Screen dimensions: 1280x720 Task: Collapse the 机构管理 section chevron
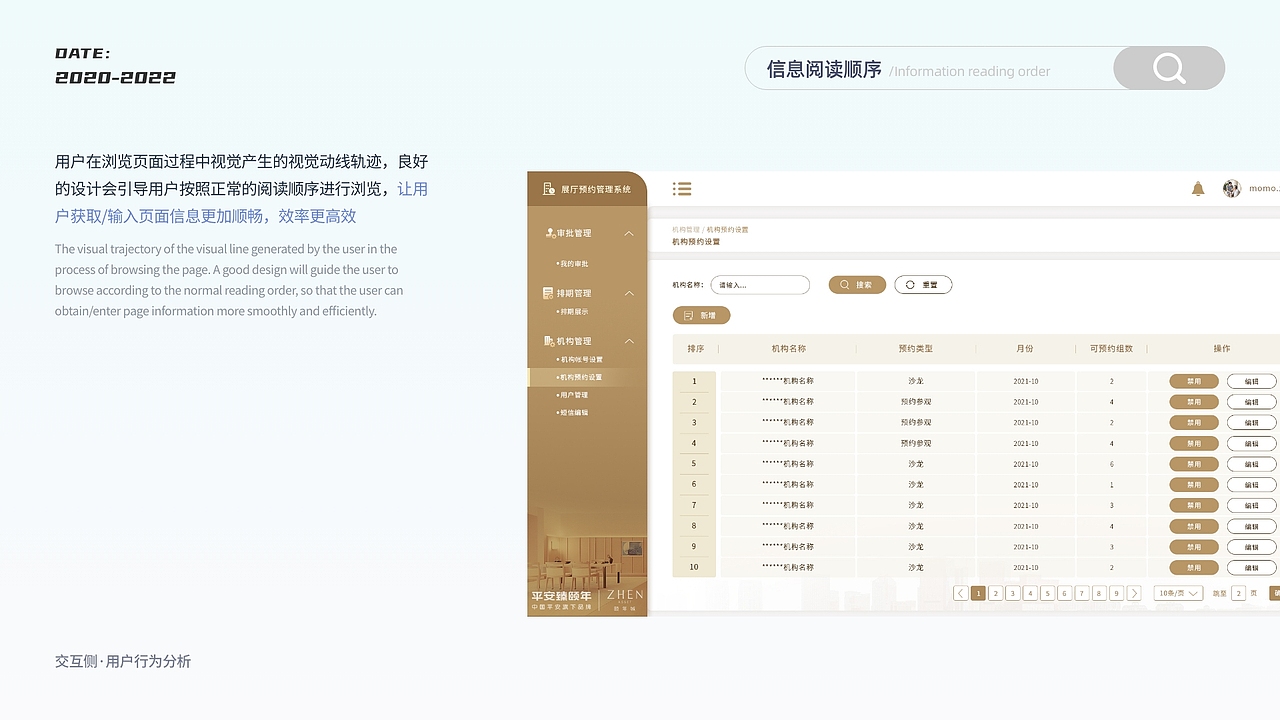pyautogui.click(x=629, y=341)
